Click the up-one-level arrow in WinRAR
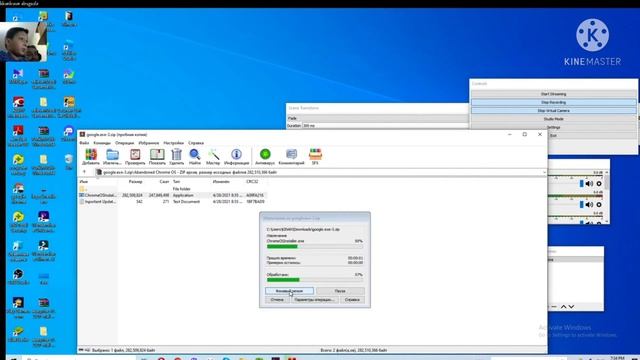 tap(84, 172)
